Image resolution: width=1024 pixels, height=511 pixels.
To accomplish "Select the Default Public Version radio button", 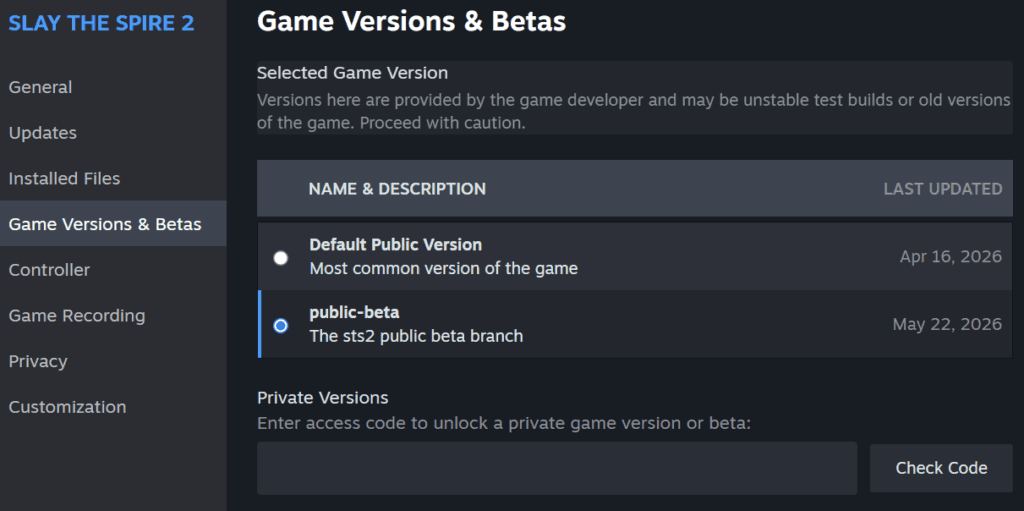I will (281, 258).
